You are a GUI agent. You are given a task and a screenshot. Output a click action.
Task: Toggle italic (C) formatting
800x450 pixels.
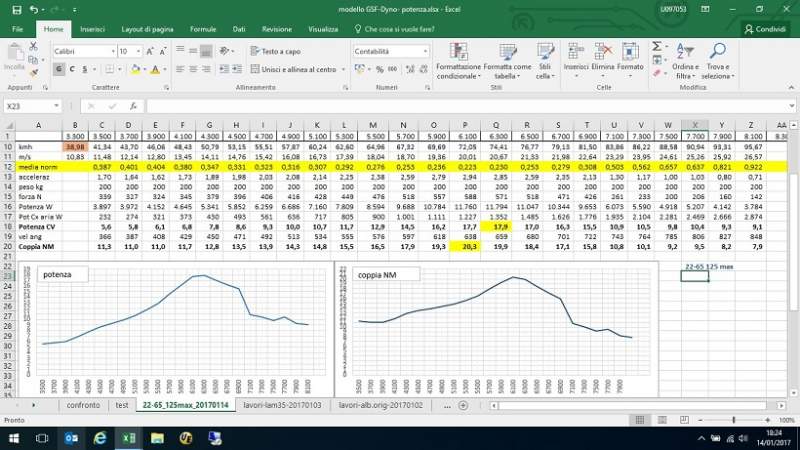point(72,69)
